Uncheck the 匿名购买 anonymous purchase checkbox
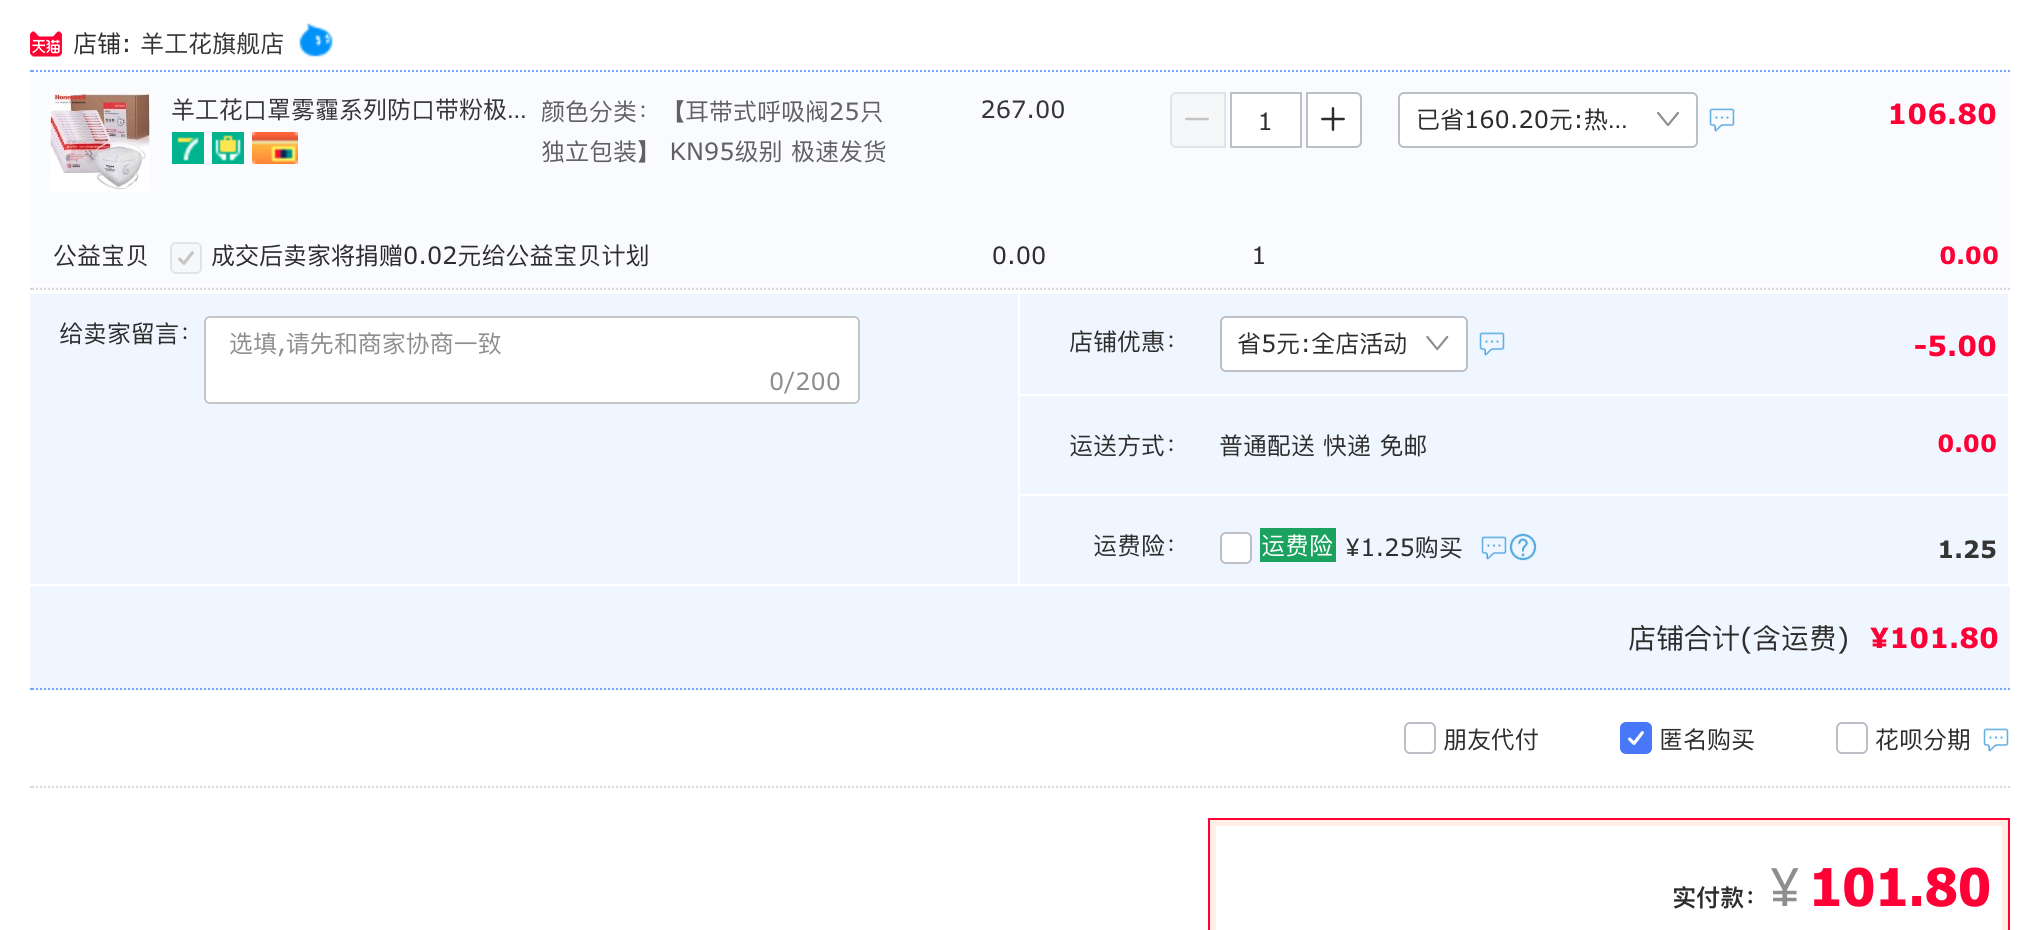 pyautogui.click(x=1636, y=739)
